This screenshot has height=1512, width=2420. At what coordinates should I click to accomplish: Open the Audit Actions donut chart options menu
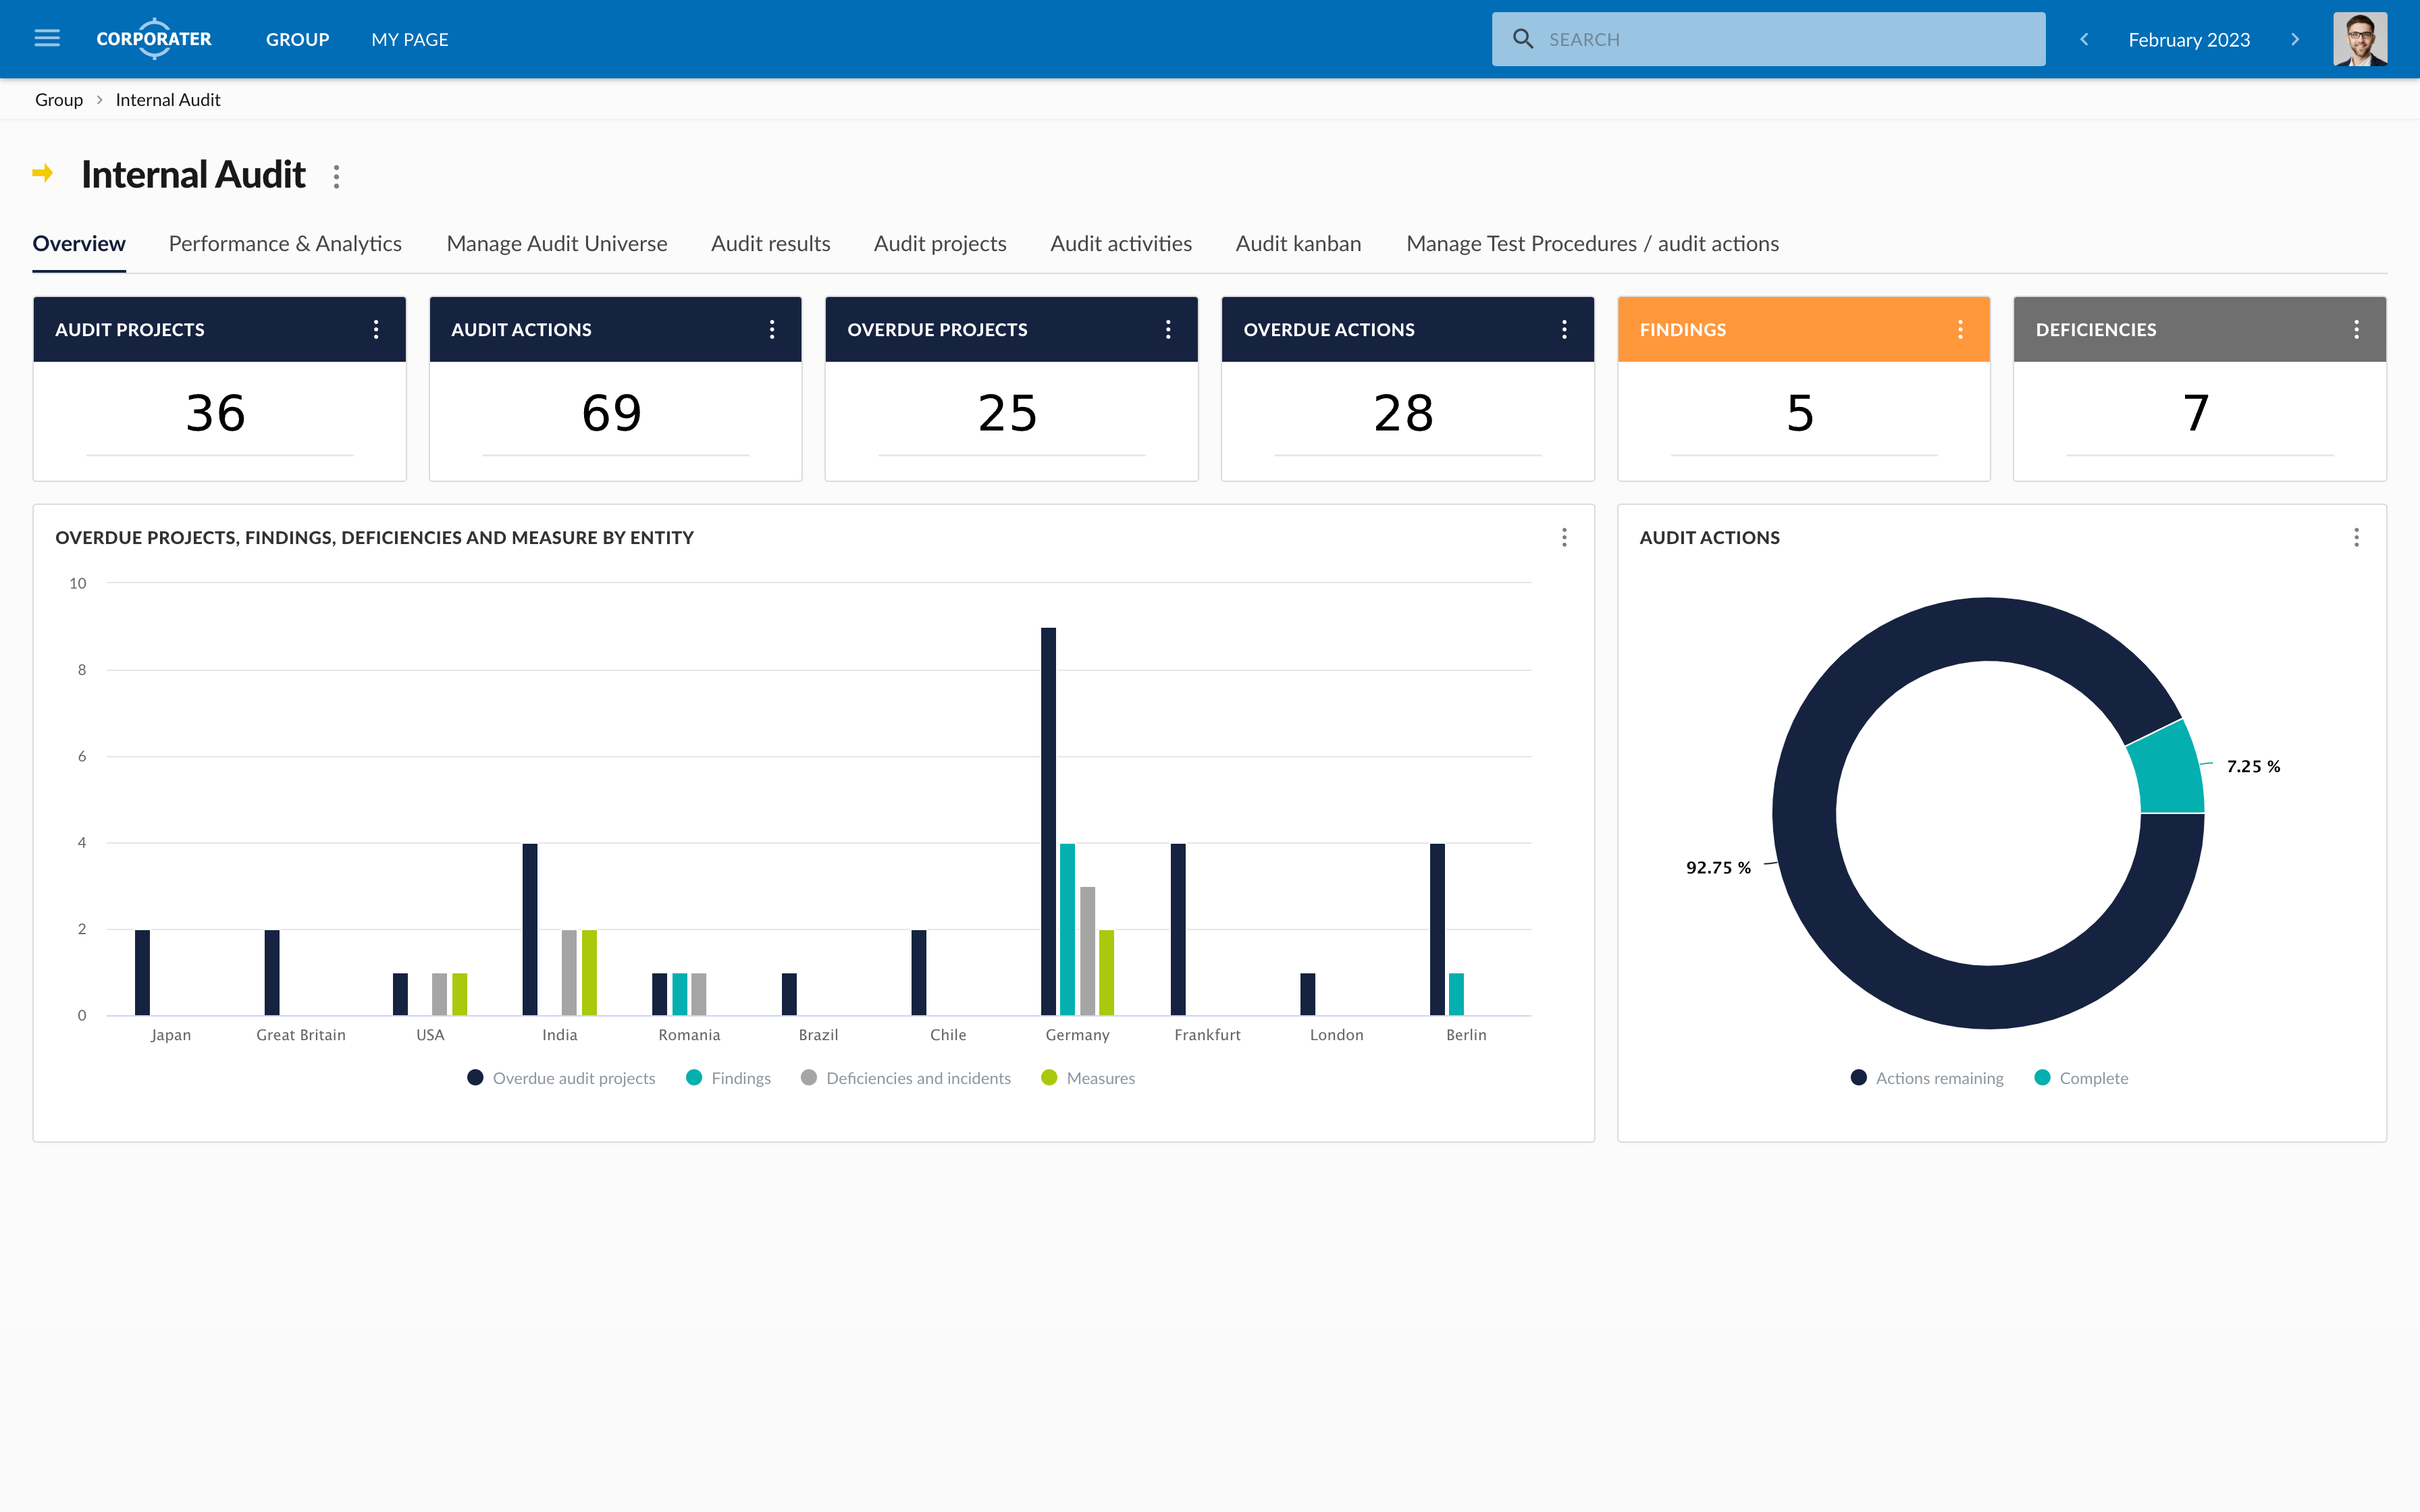coord(2356,537)
